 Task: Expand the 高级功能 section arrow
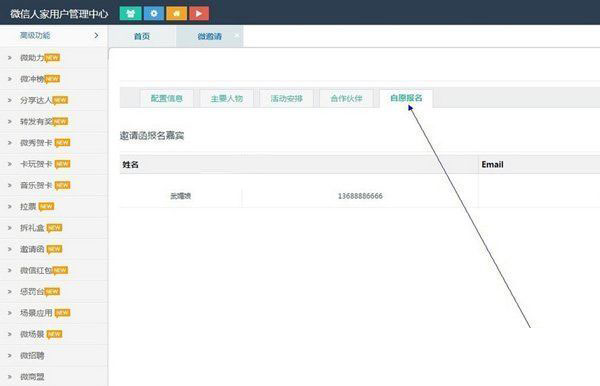96,35
